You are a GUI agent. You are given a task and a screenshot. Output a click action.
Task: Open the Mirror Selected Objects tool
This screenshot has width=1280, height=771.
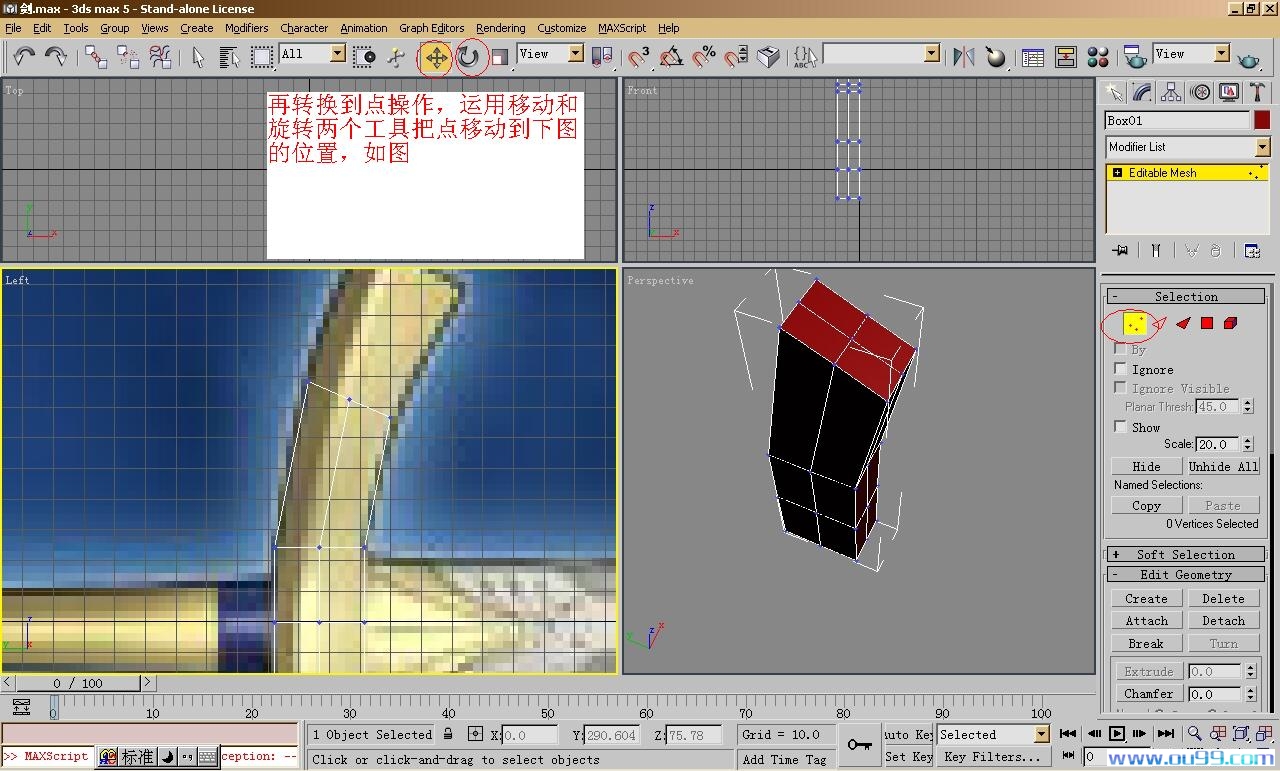[x=964, y=57]
